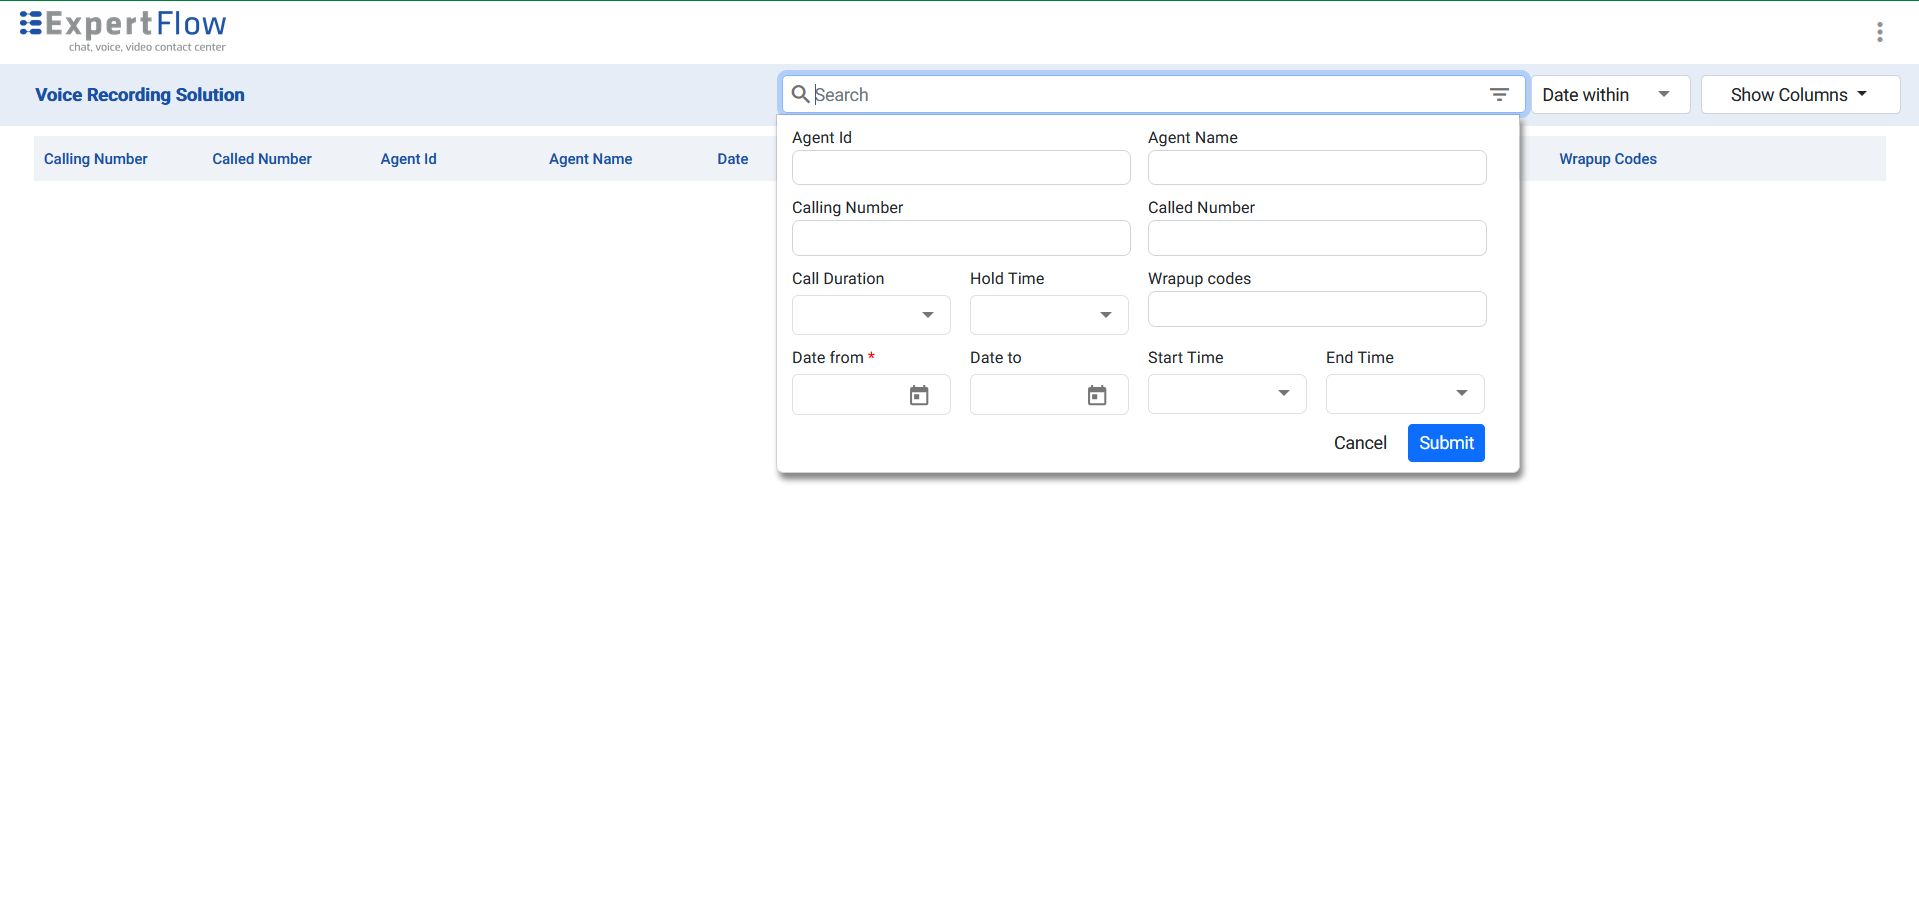Focus the Calling Number input
The height and width of the screenshot is (912, 1919).
(x=960, y=238)
